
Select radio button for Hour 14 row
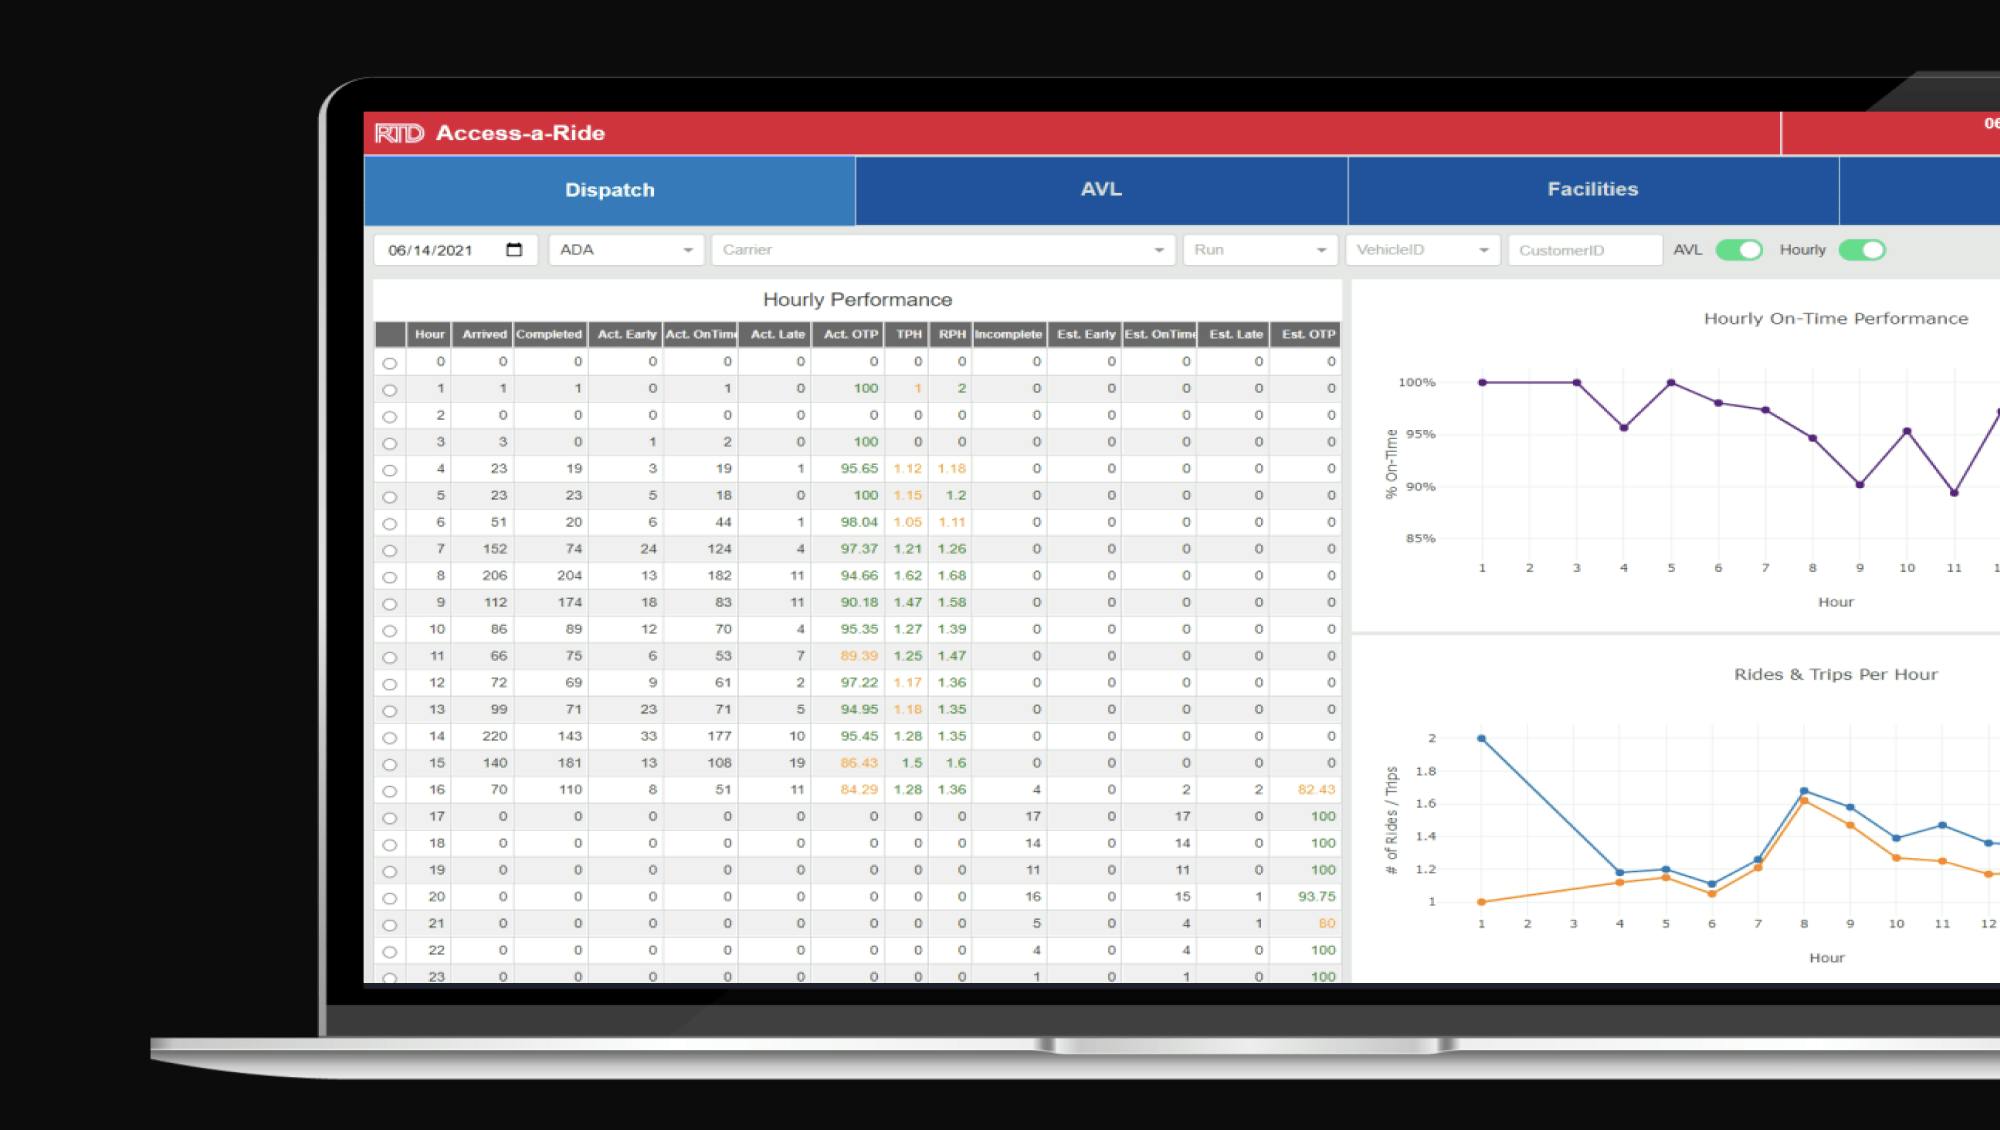pos(389,736)
